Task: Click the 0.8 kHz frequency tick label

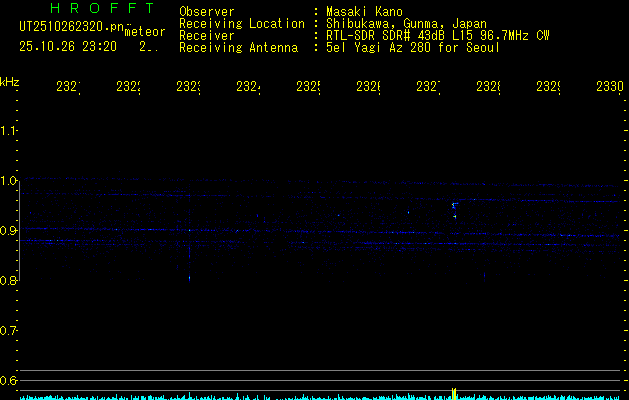Action: (9, 281)
